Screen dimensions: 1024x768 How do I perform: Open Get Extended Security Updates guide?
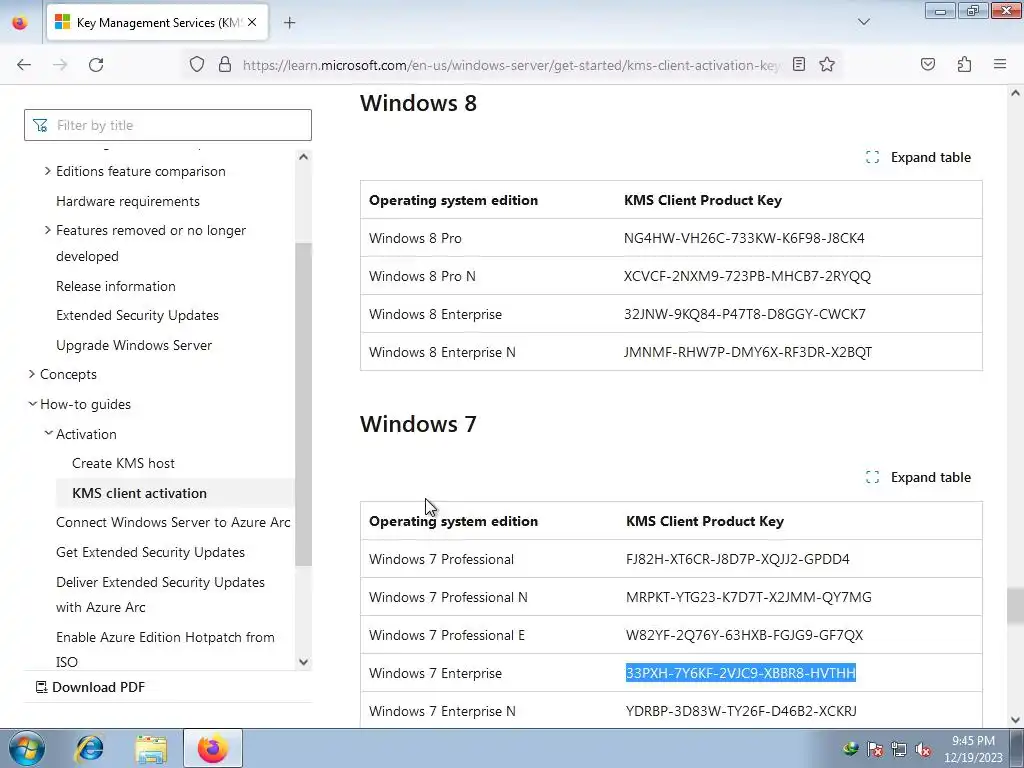[150, 552]
